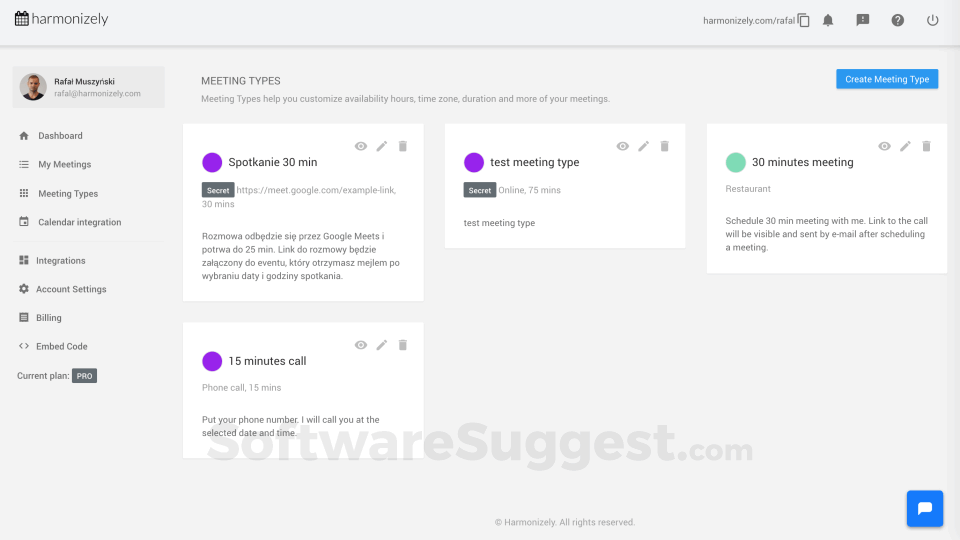Edit the 30 minutes meeting card
This screenshot has width=960, height=540.
(x=906, y=146)
